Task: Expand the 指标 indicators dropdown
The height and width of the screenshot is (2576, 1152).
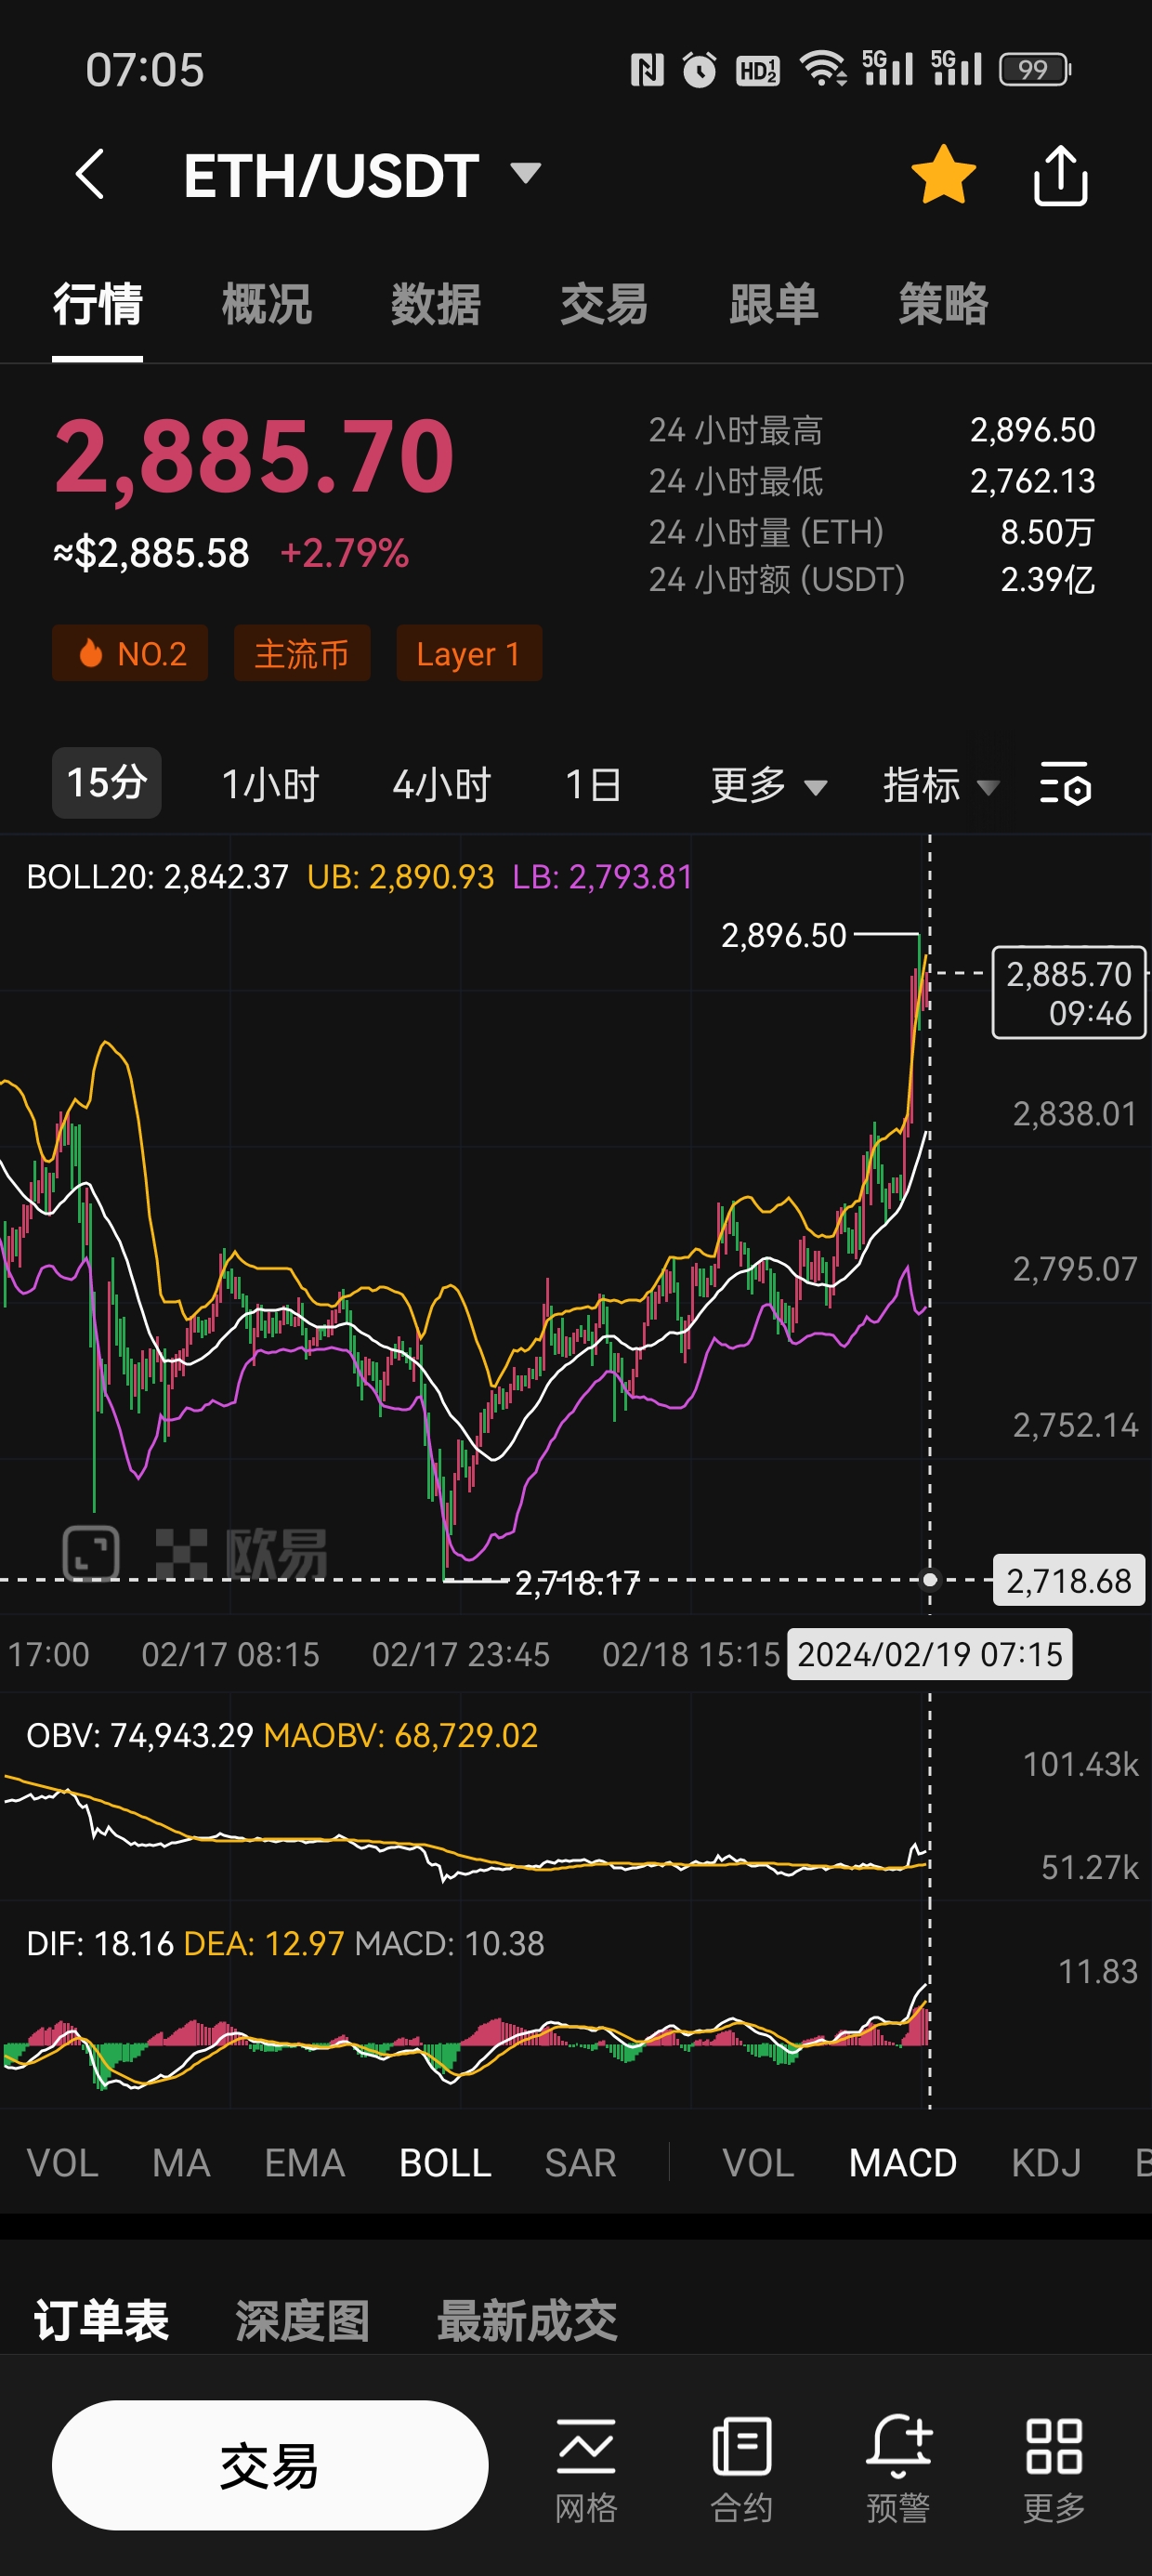Action: [x=940, y=785]
